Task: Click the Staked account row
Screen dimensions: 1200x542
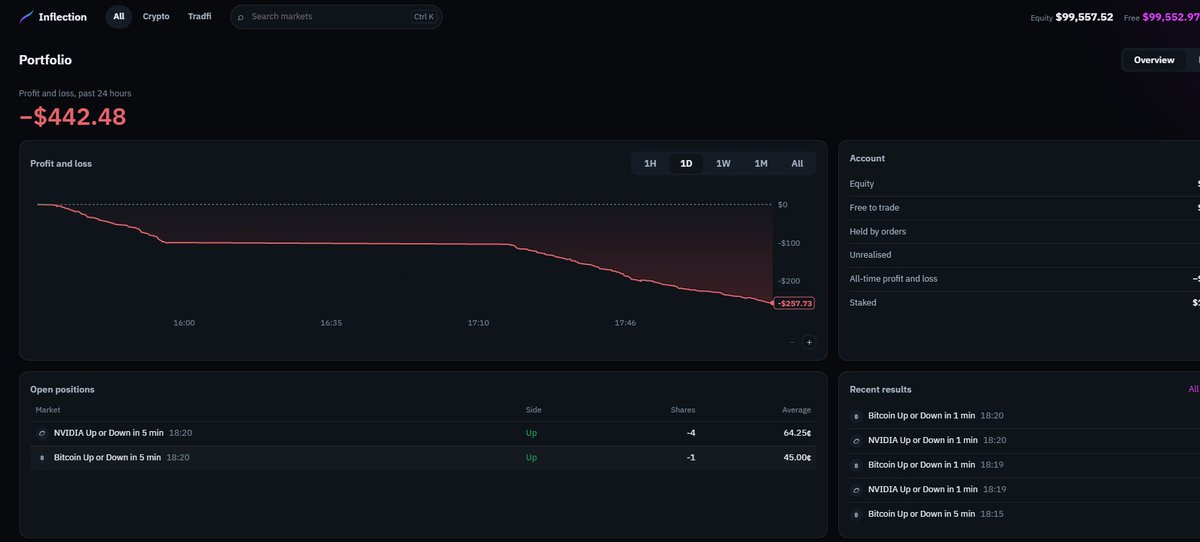Action: (x=1024, y=303)
